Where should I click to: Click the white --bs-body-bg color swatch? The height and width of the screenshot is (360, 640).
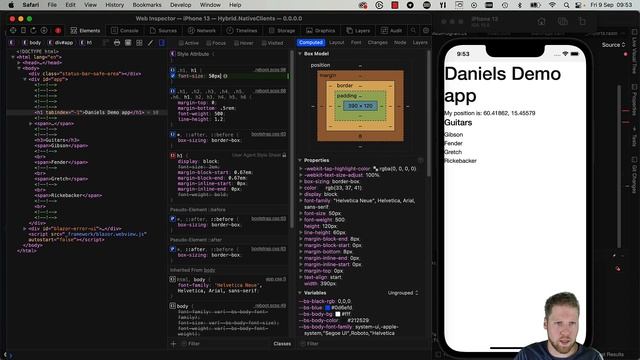click(338, 314)
